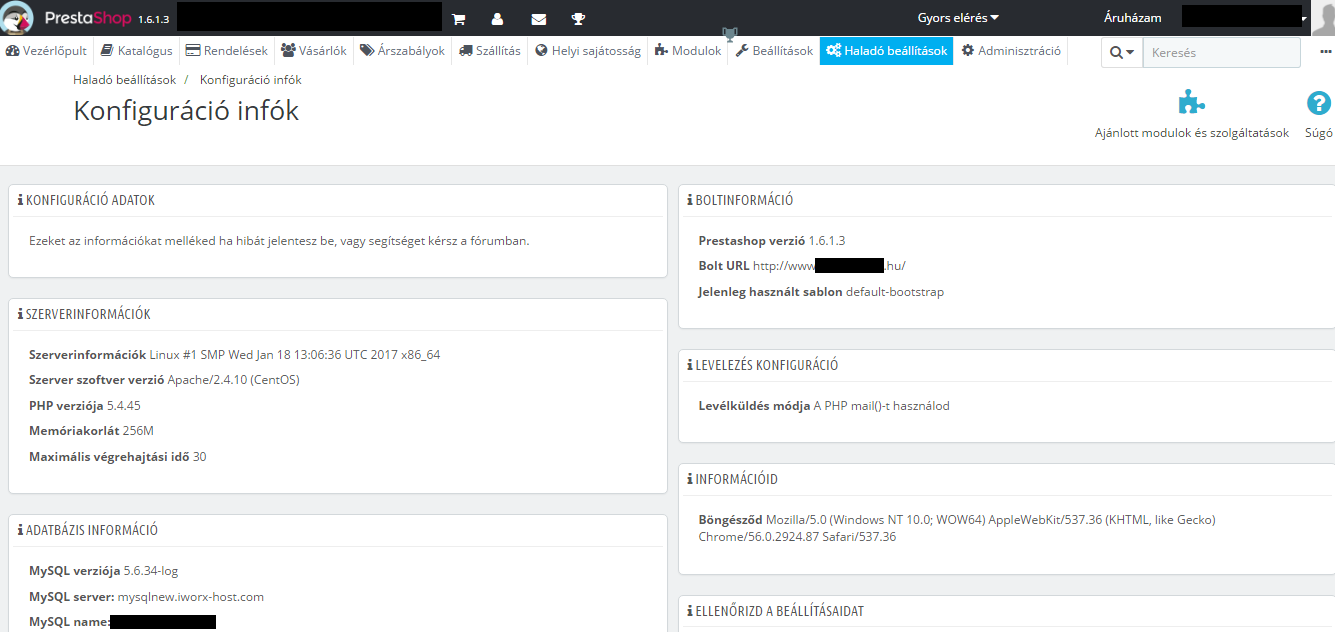Open the Katalógus menu

[136, 51]
